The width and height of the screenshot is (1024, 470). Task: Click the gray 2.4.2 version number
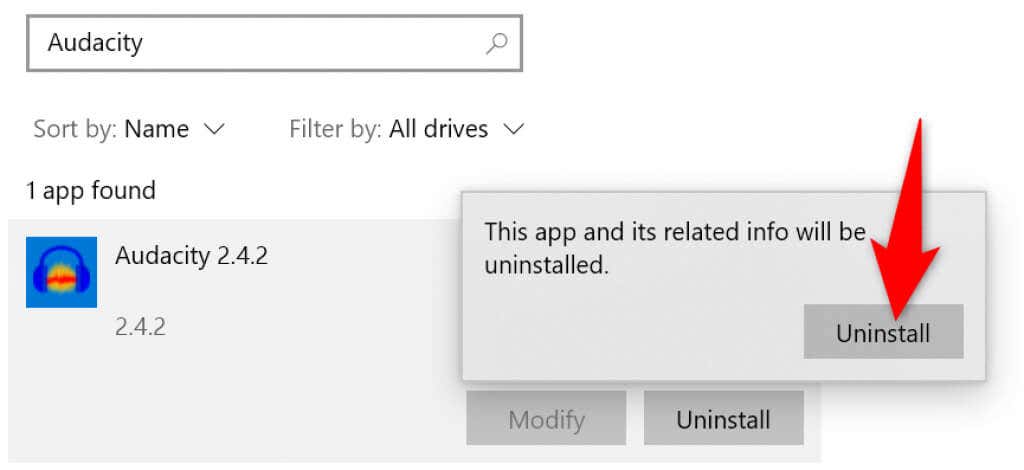pos(140,327)
